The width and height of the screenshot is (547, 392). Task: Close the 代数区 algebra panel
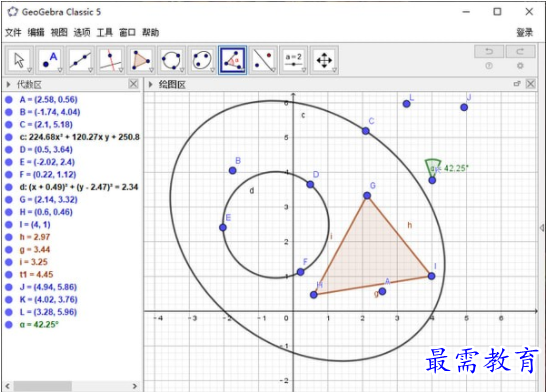click(133, 84)
